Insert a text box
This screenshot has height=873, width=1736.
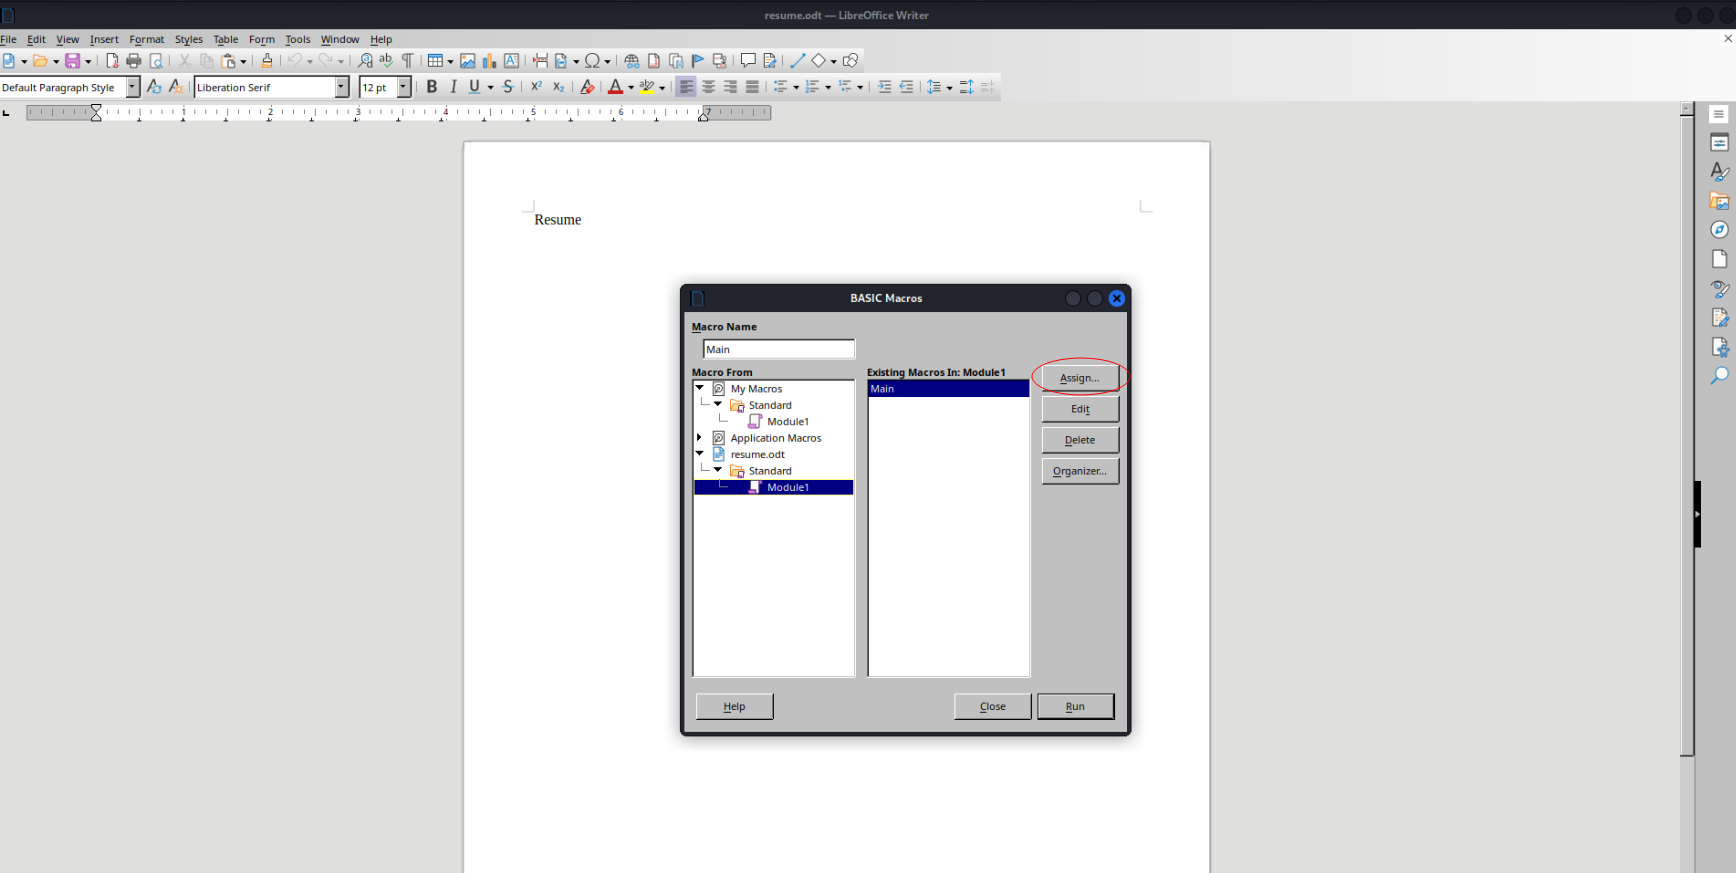[511, 61]
